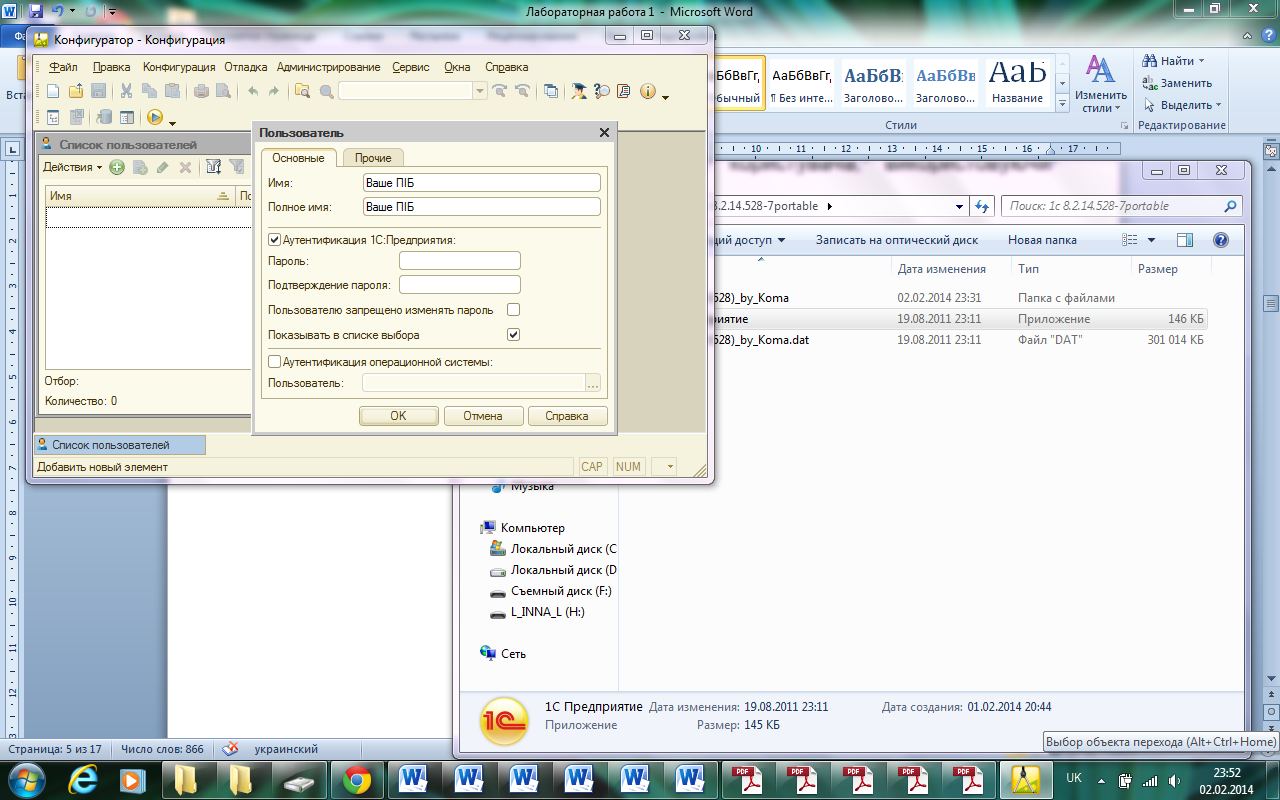
Task: Click the Copy user icon in list toolbar
Action: tap(140, 167)
